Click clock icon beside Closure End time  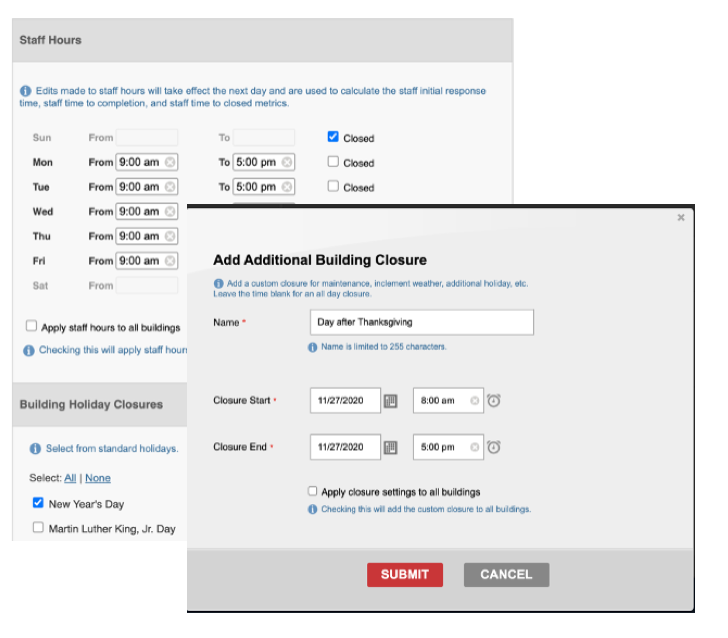click(494, 447)
